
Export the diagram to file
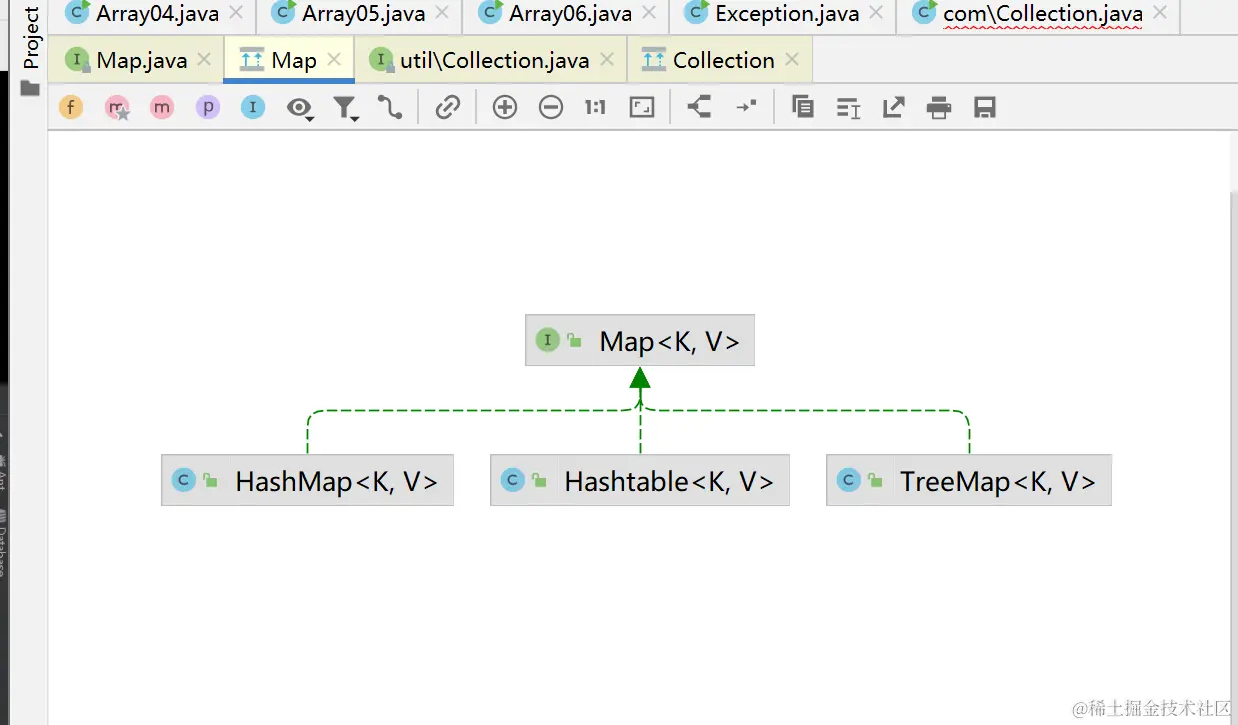click(893, 107)
